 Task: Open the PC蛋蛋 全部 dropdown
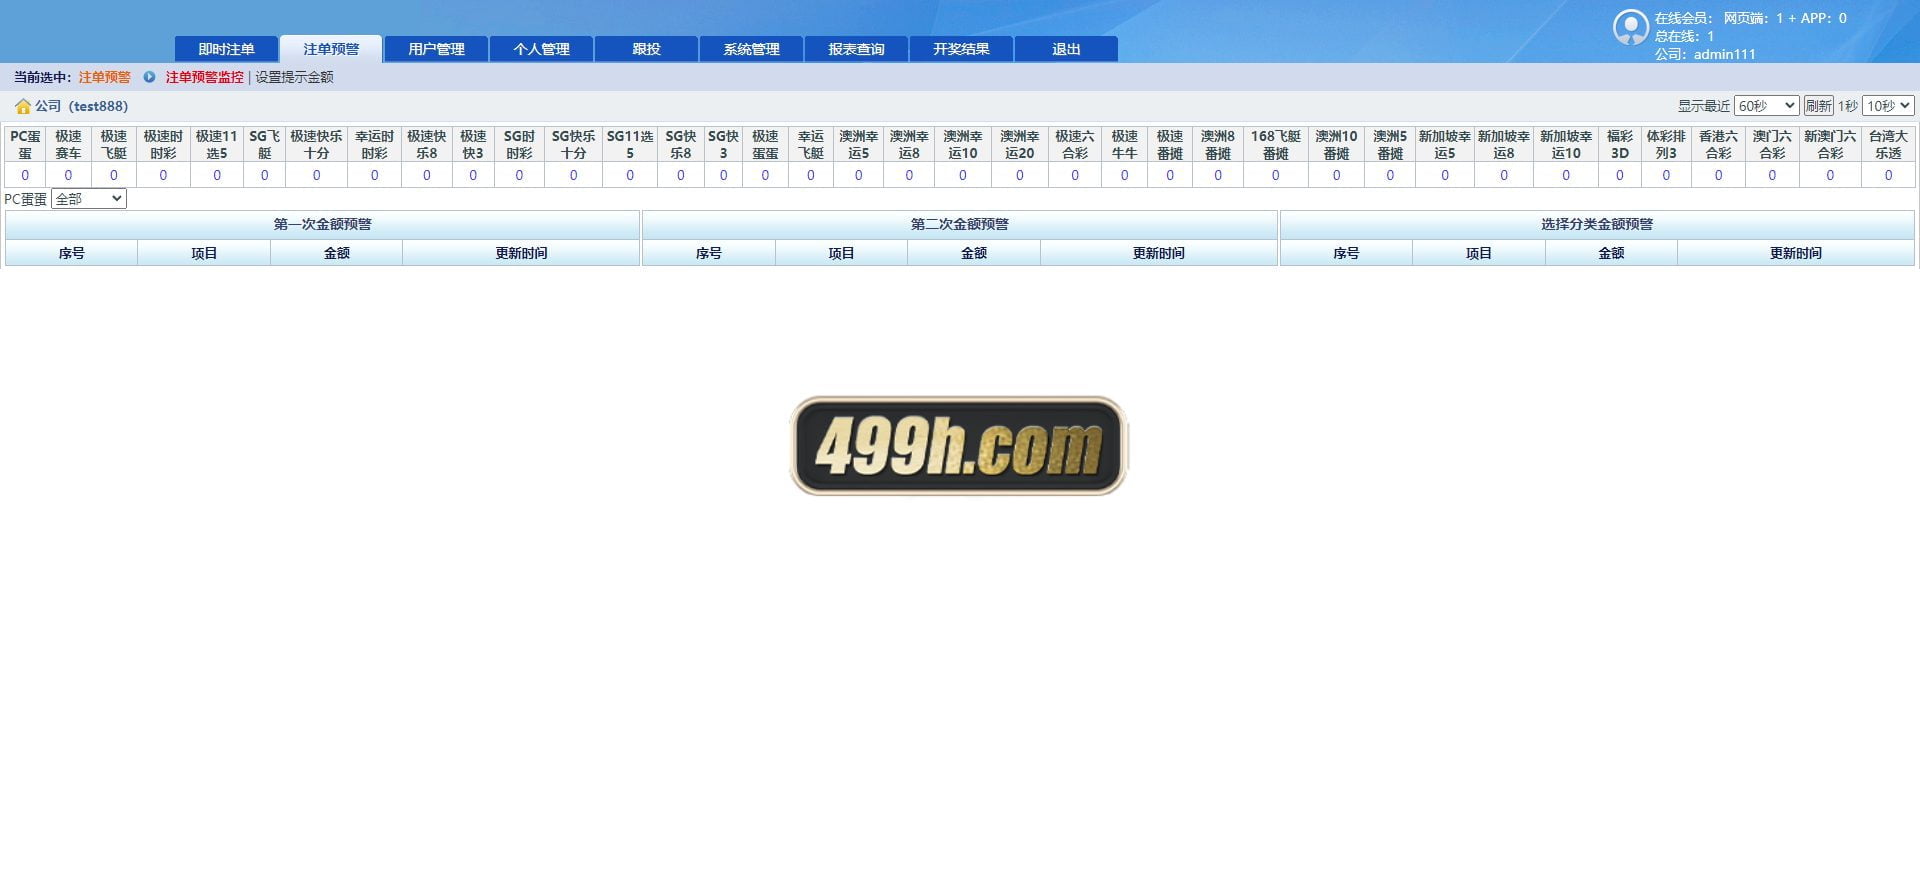(x=89, y=199)
